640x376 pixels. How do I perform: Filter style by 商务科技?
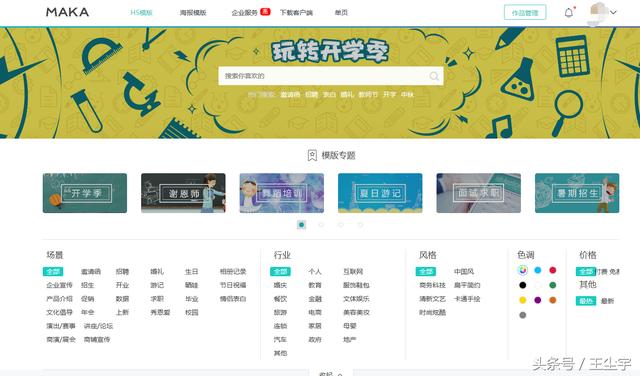432,285
